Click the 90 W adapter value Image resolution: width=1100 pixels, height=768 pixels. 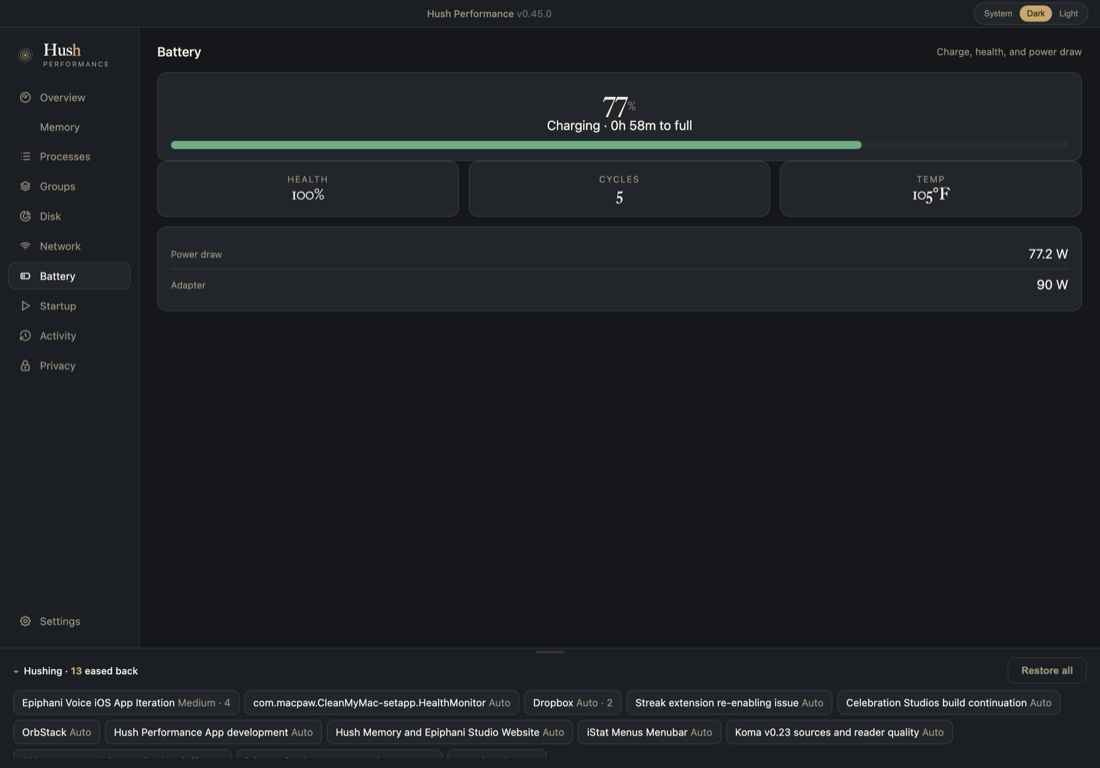pos(1052,285)
